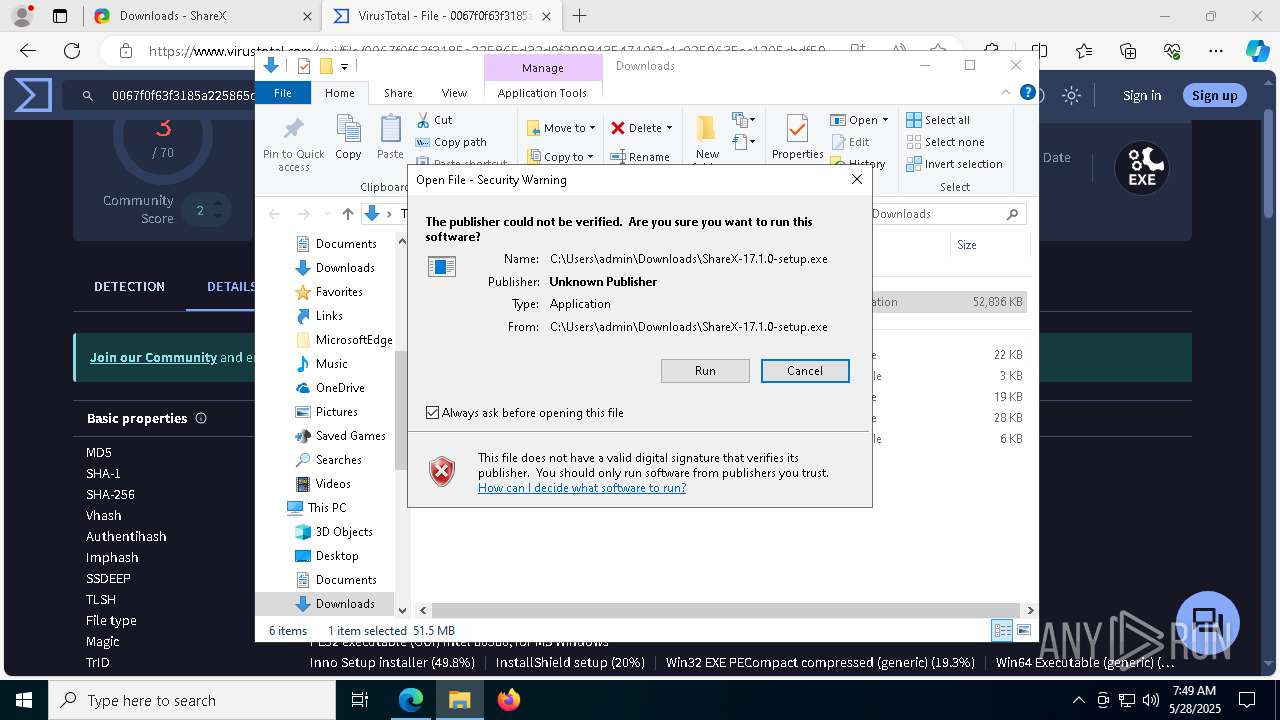Click Rename in the Organize group
This screenshot has width=1280, height=720.
click(x=641, y=157)
